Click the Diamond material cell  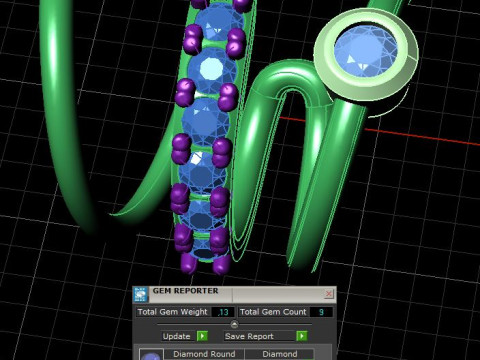[x=280, y=354]
